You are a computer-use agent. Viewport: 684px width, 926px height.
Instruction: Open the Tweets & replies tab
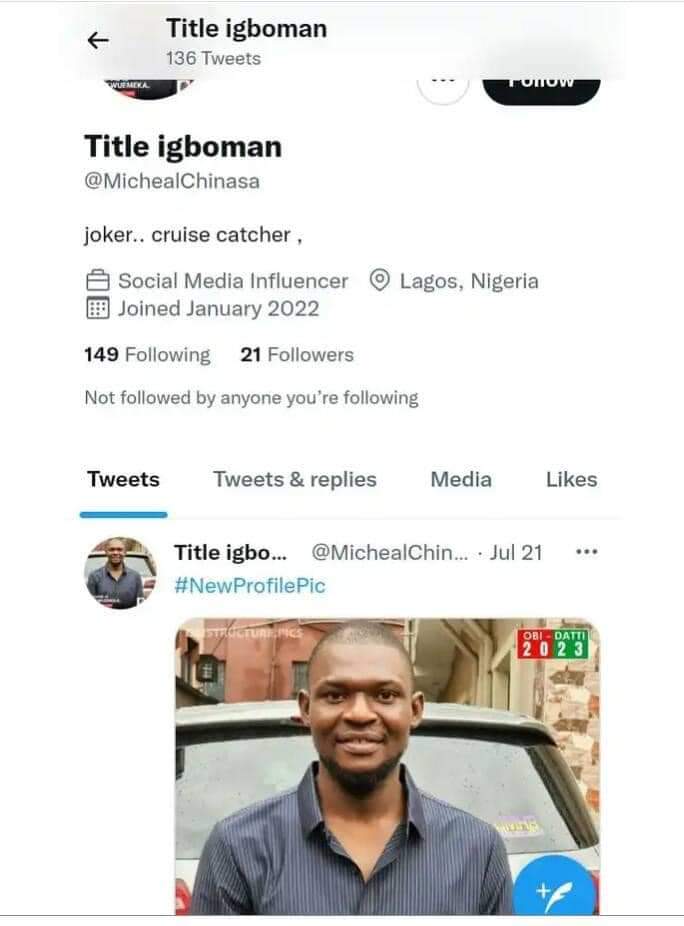pyautogui.click(x=295, y=480)
